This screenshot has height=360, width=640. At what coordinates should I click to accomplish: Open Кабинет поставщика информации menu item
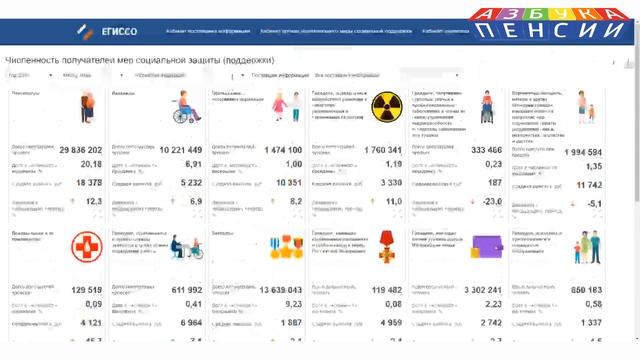(x=208, y=31)
